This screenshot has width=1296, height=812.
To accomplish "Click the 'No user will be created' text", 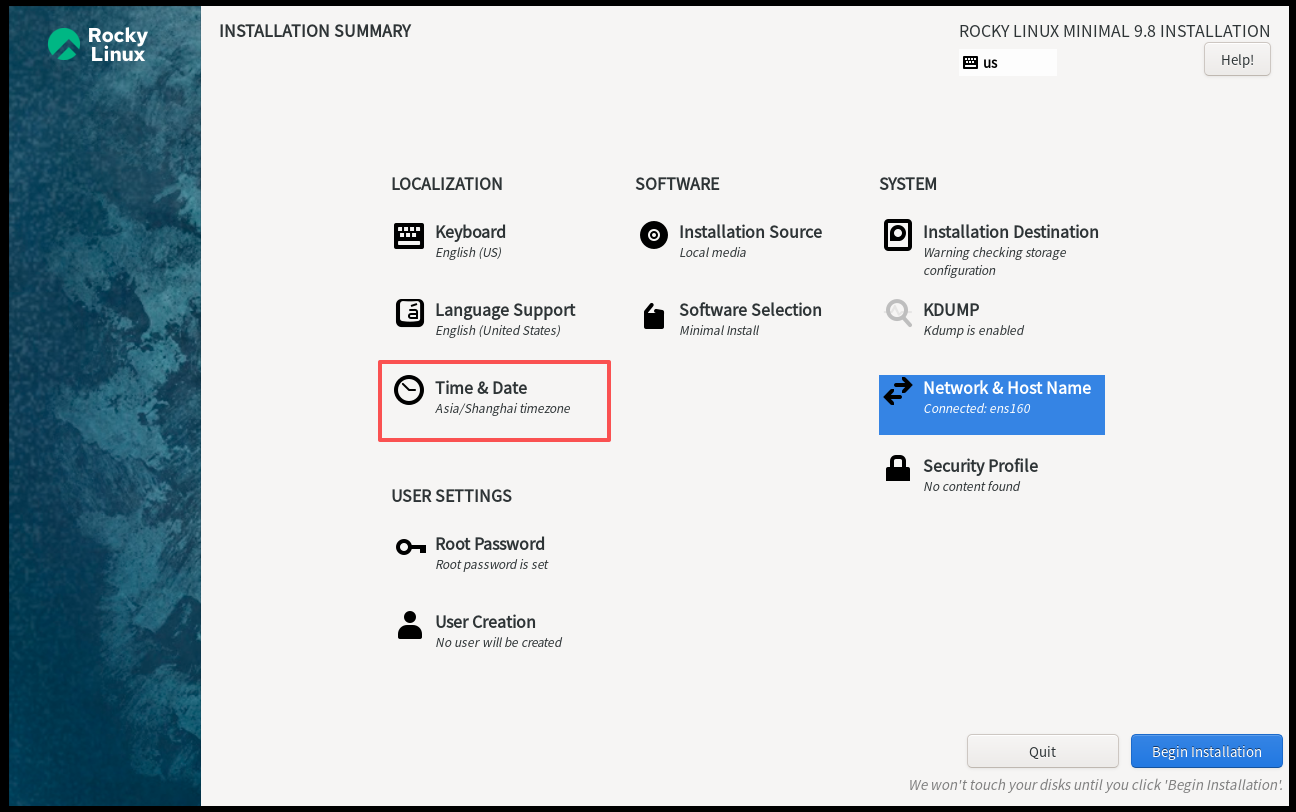I will pos(498,643).
